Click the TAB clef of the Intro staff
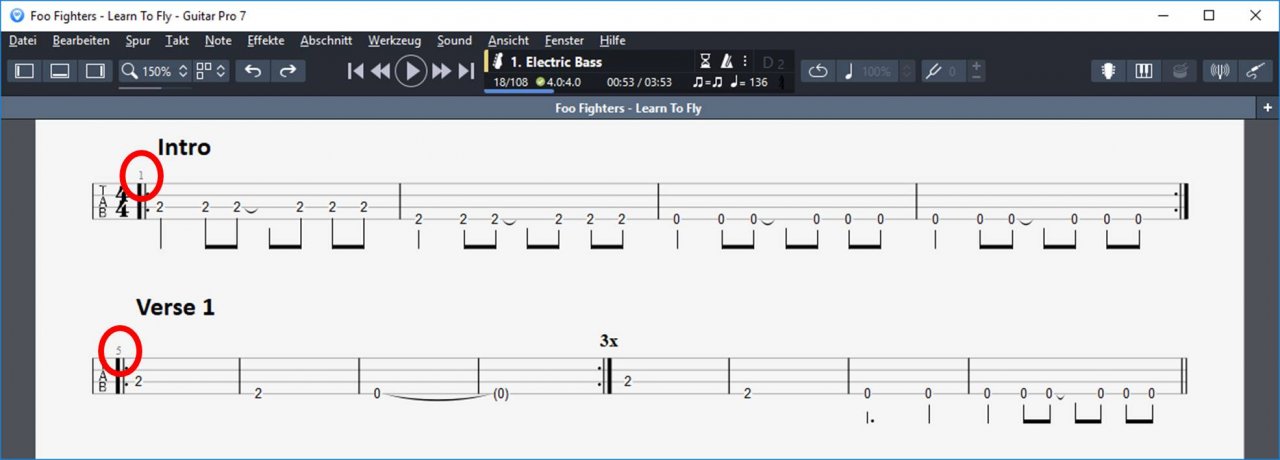 coord(102,201)
